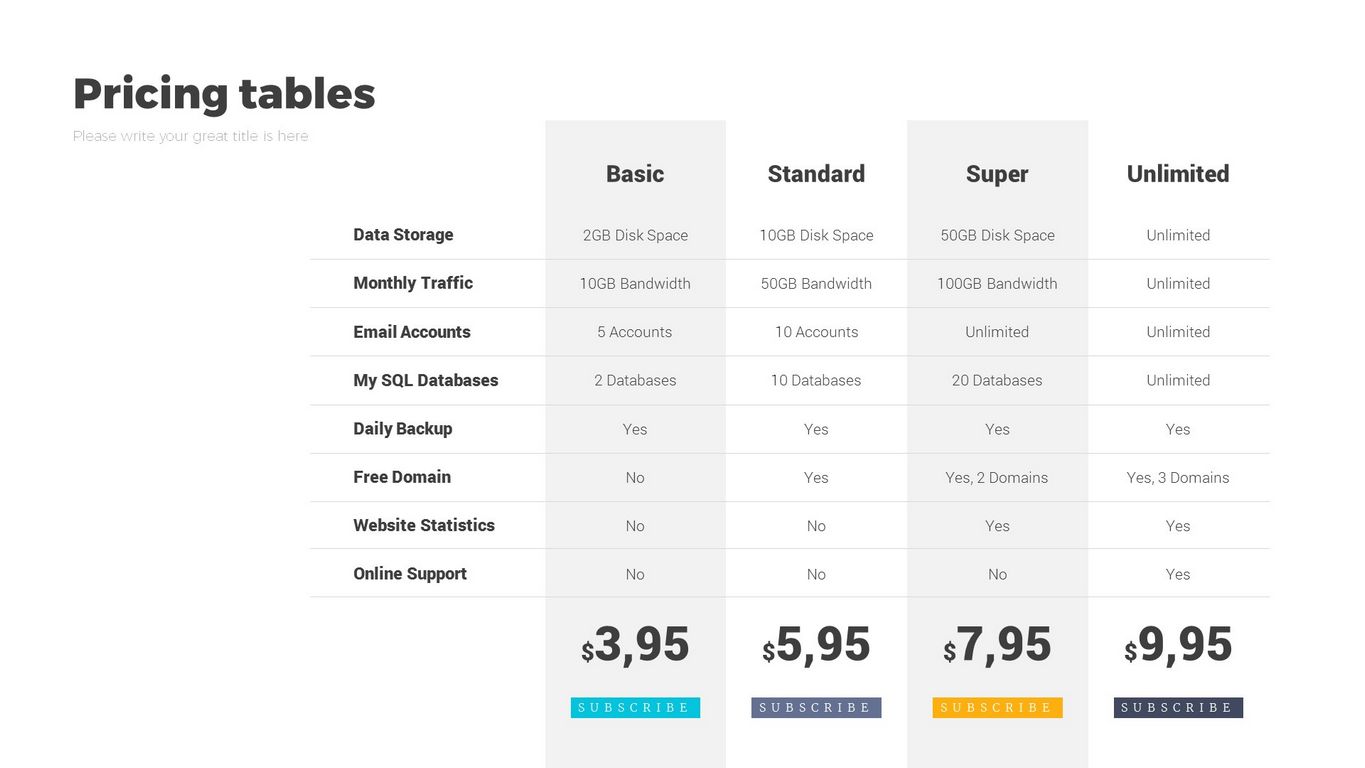This screenshot has width=1365, height=768.
Task: Hit the orange Subscribe button under Super
Action: pos(997,708)
